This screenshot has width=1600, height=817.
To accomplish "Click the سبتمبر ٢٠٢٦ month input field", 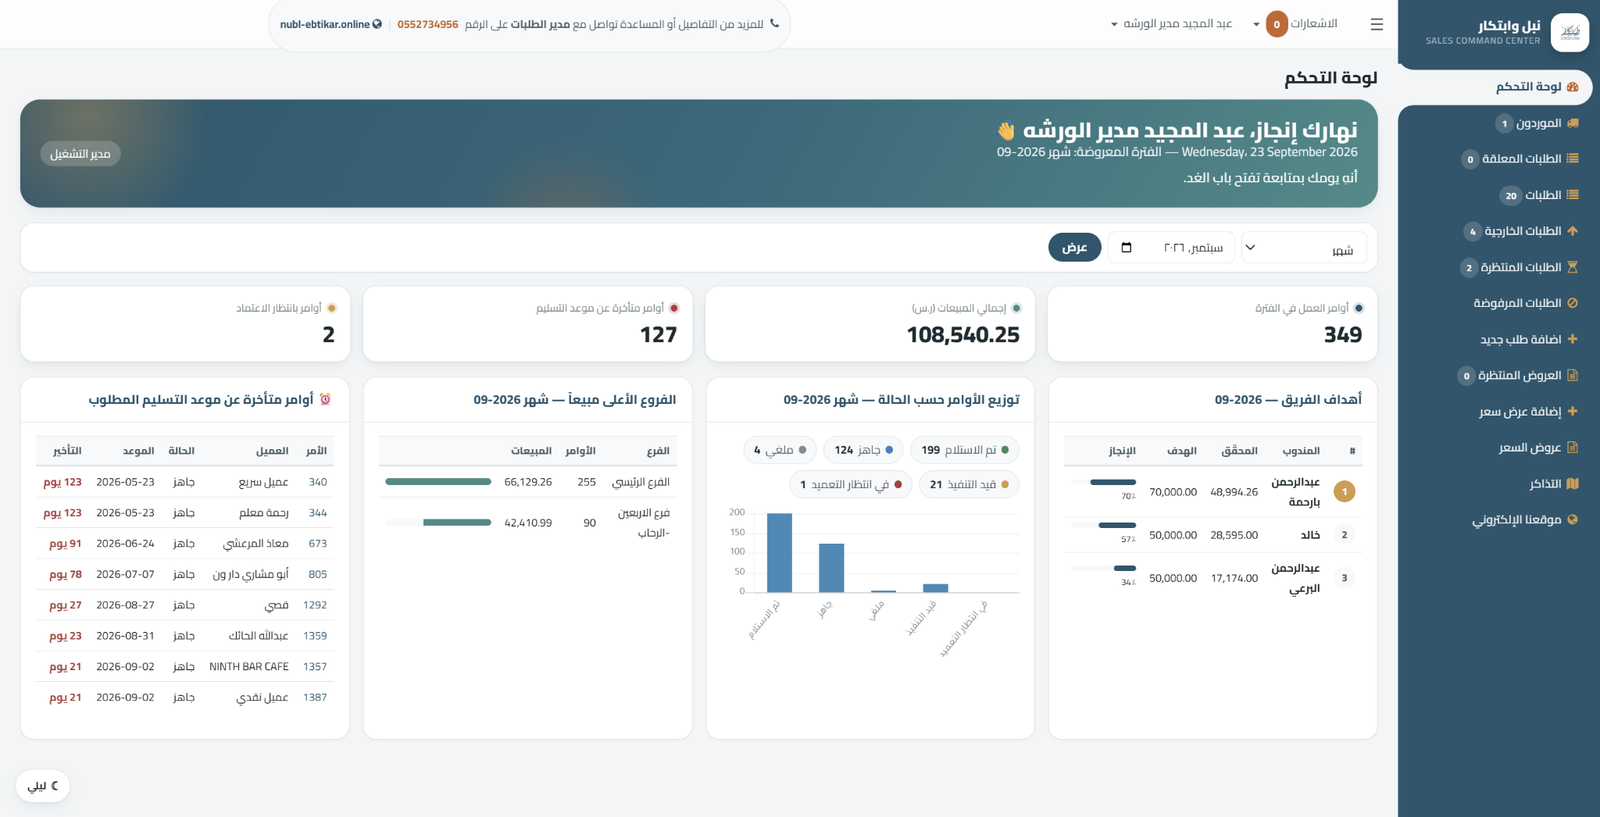I will 1171,248.
